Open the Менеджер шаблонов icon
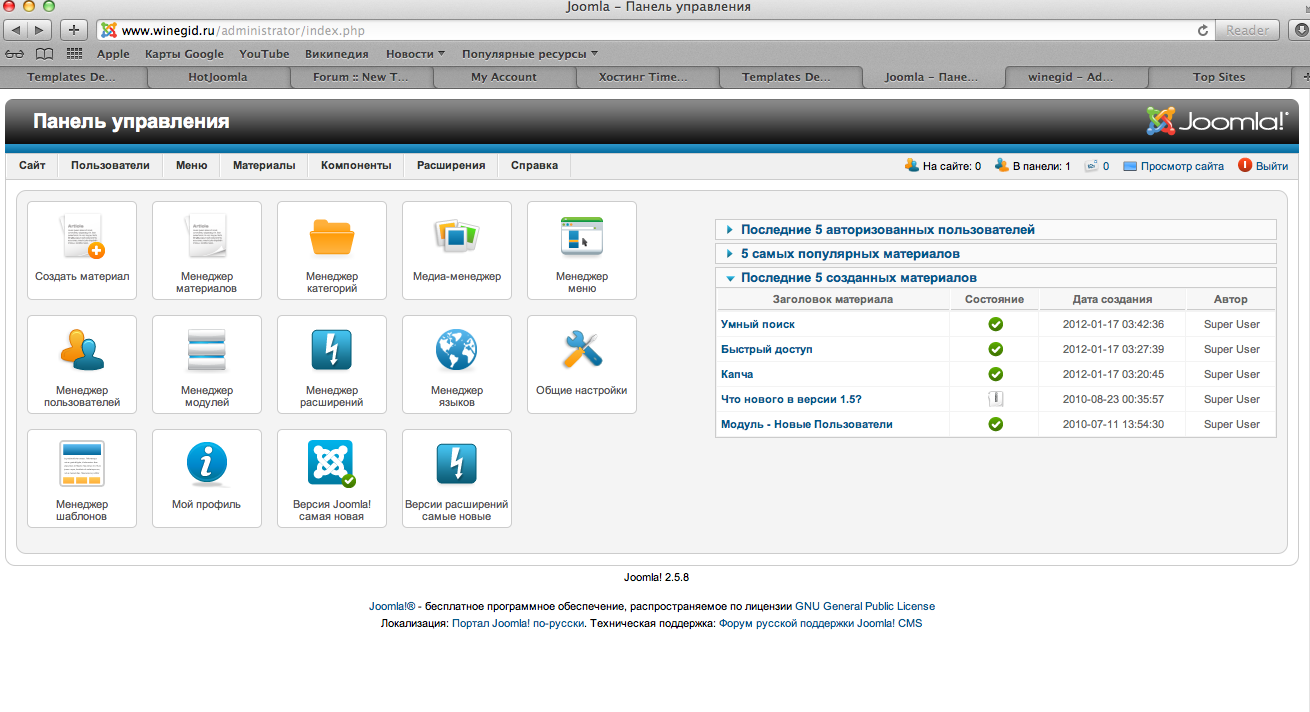 [x=82, y=478]
